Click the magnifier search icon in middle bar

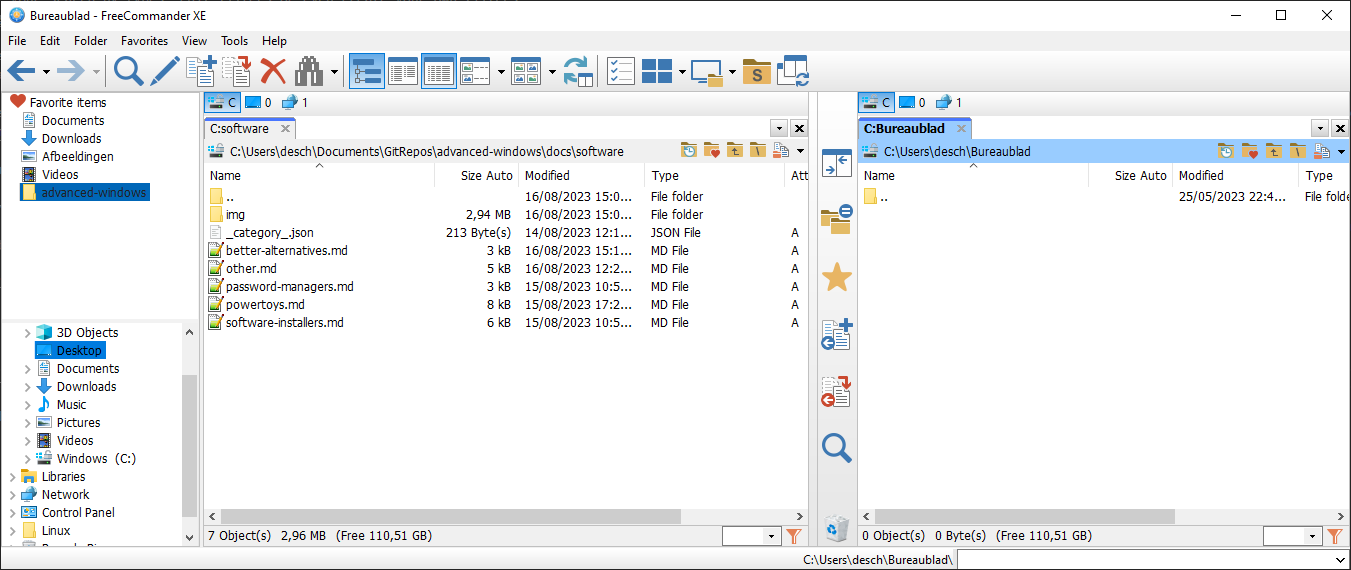pos(836,447)
